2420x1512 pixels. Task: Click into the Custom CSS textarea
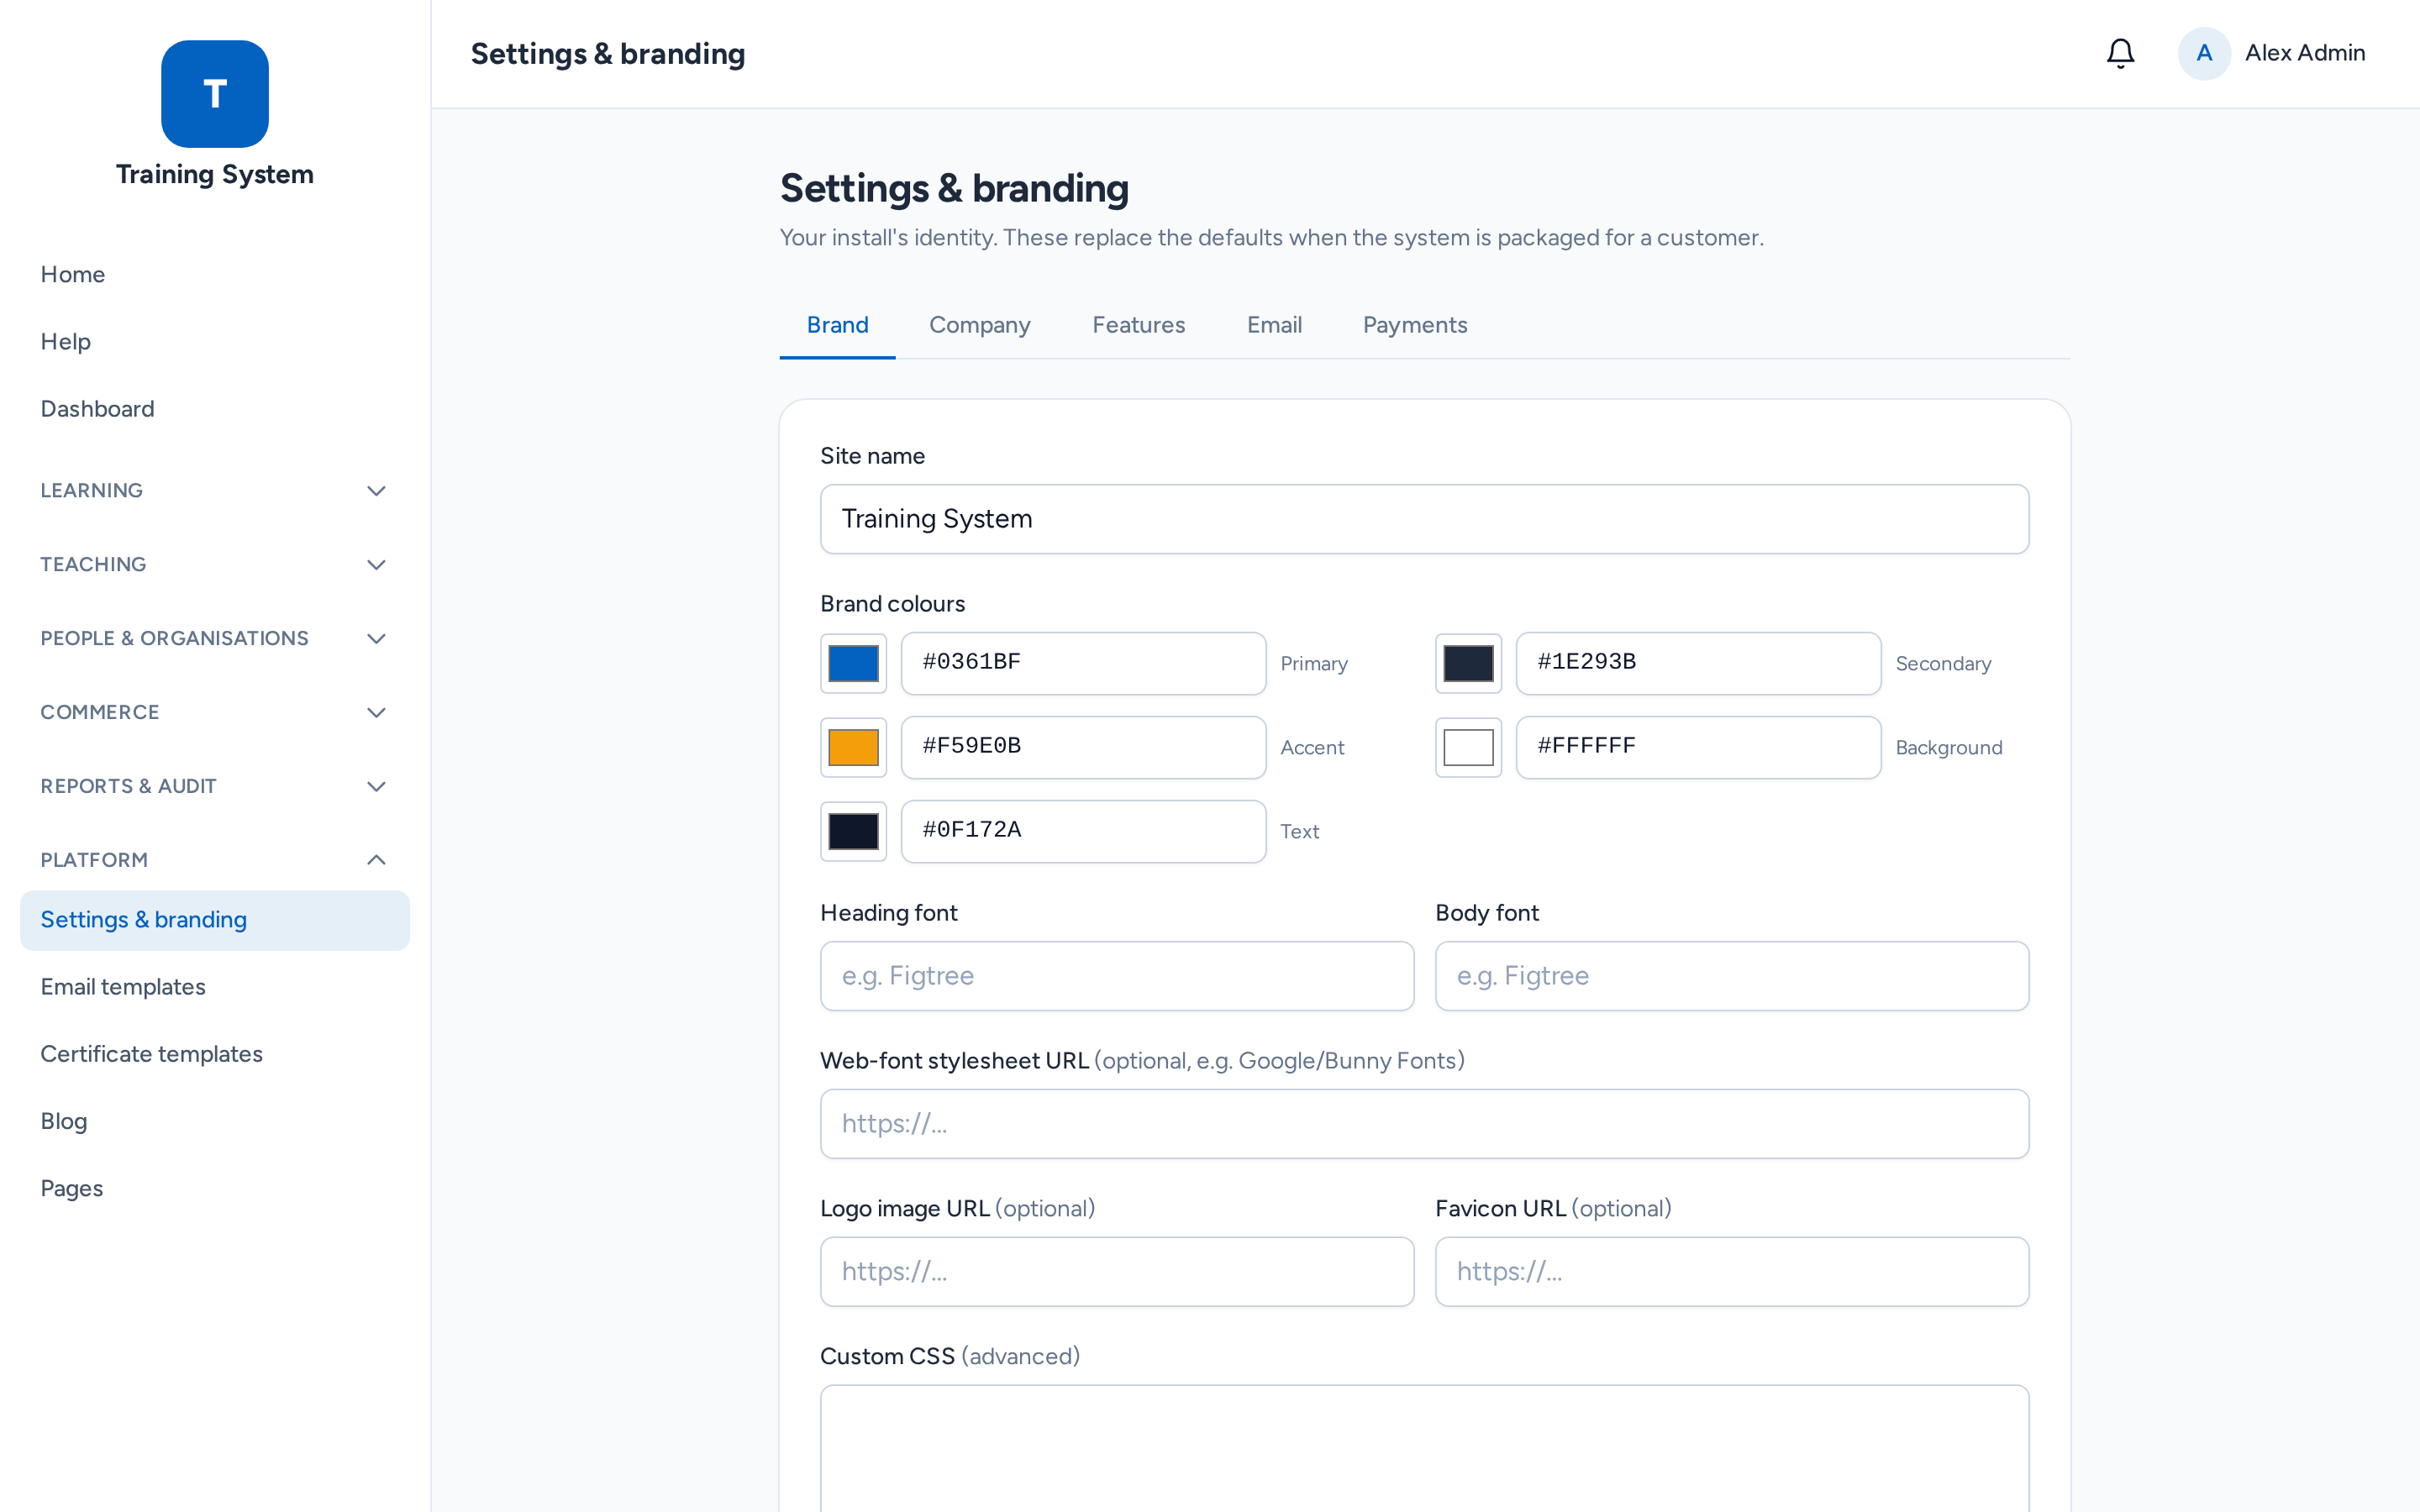[x=1424, y=1449]
